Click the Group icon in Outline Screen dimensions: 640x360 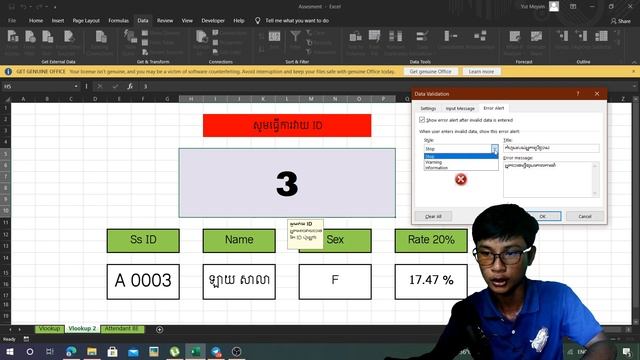tap(562, 36)
